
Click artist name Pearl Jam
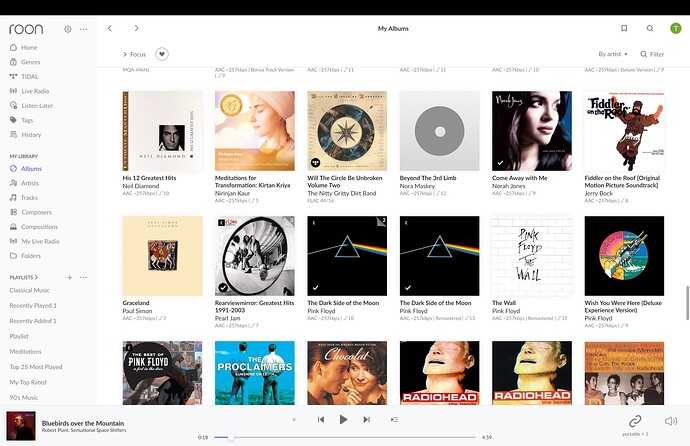coord(228,318)
